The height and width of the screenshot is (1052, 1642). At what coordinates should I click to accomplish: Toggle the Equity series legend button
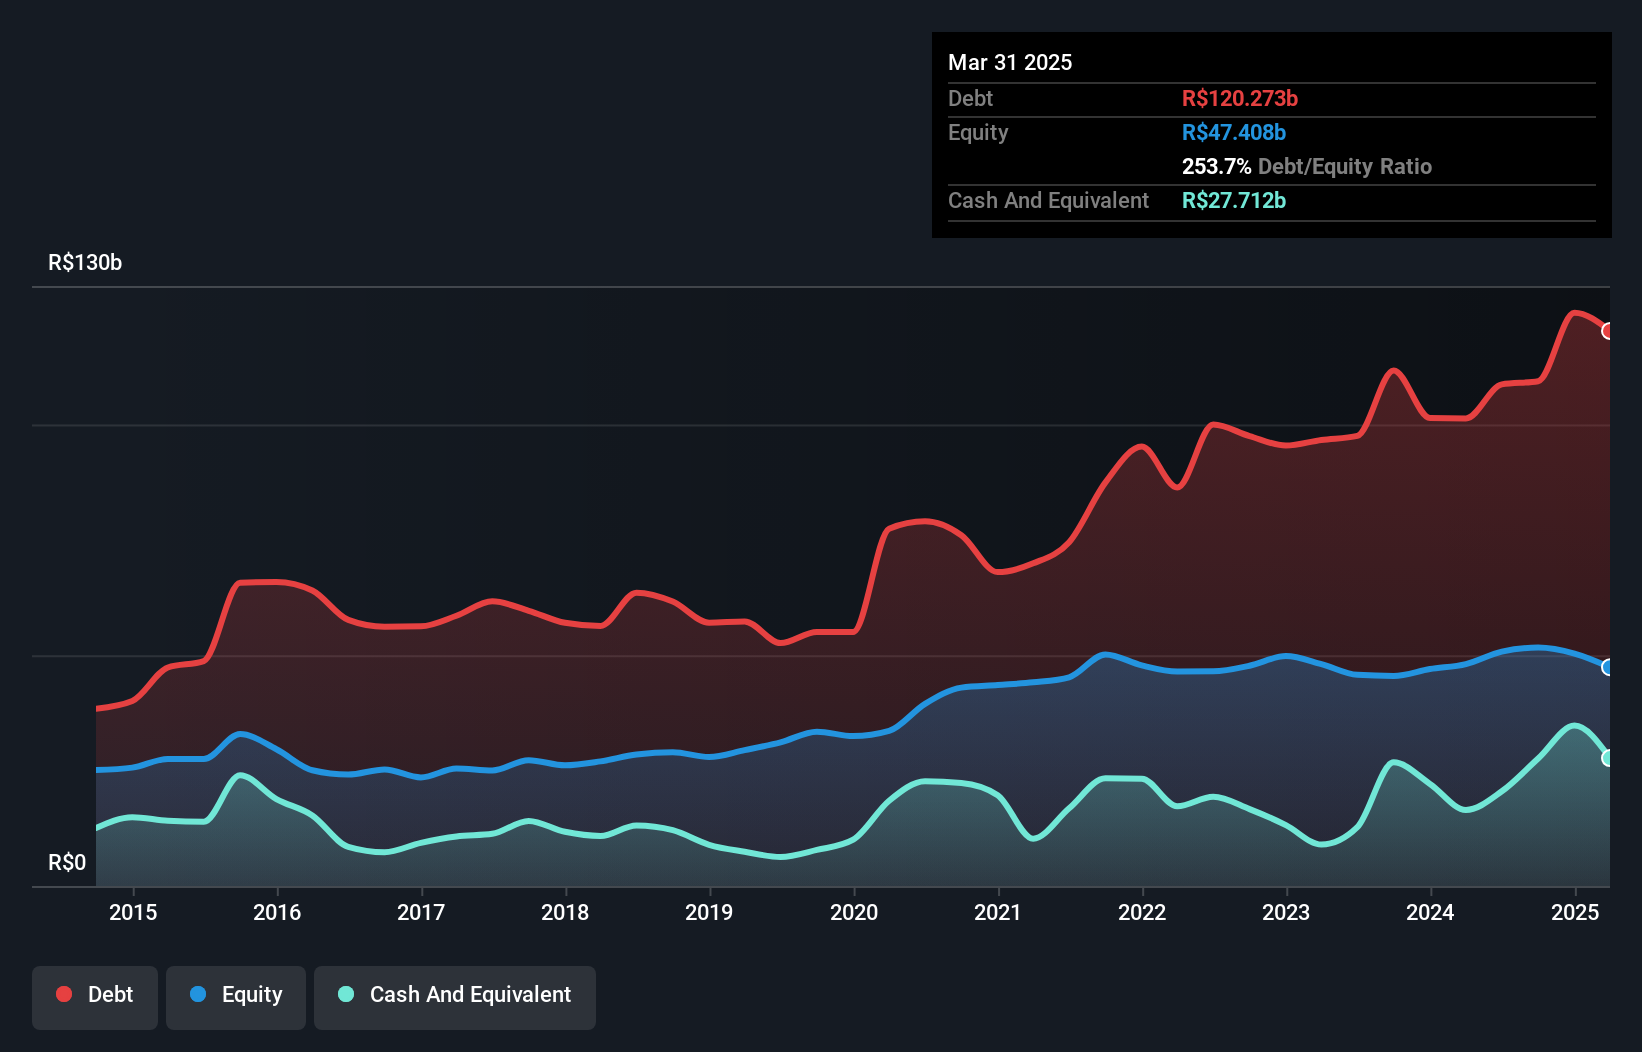click(236, 996)
